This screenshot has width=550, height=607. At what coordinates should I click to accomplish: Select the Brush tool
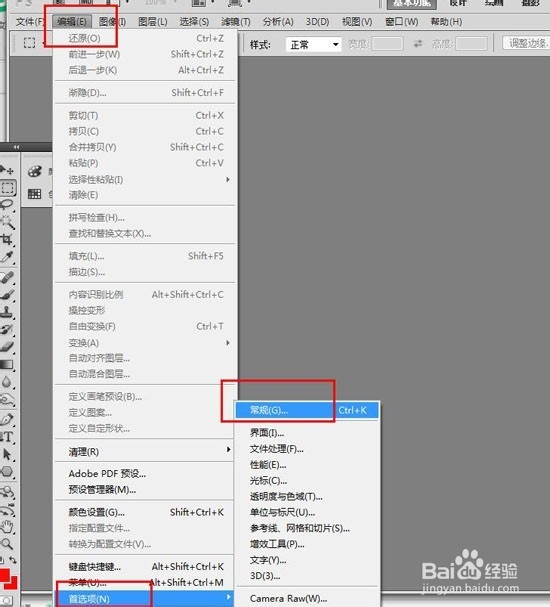[7, 295]
